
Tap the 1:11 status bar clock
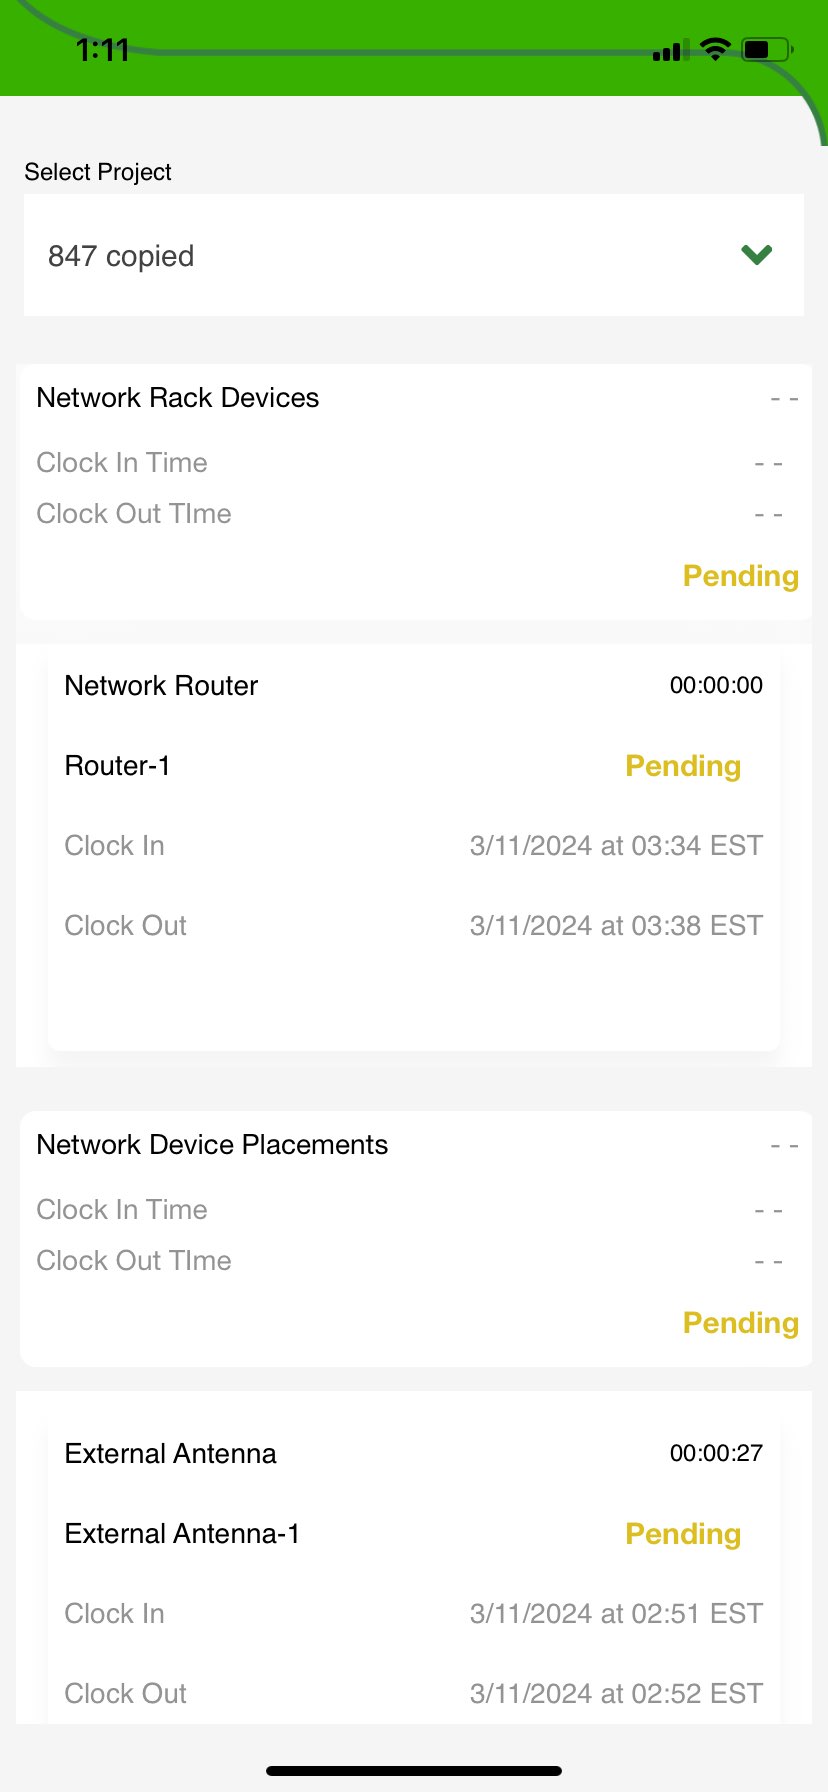pyautogui.click(x=103, y=50)
